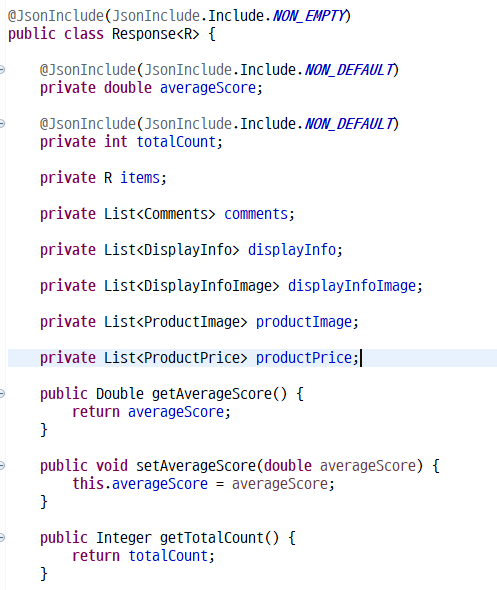Image resolution: width=497 pixels, height=590 pixels.
Task: Collapse the setAverageScore method fold marker
Action: 2,465
